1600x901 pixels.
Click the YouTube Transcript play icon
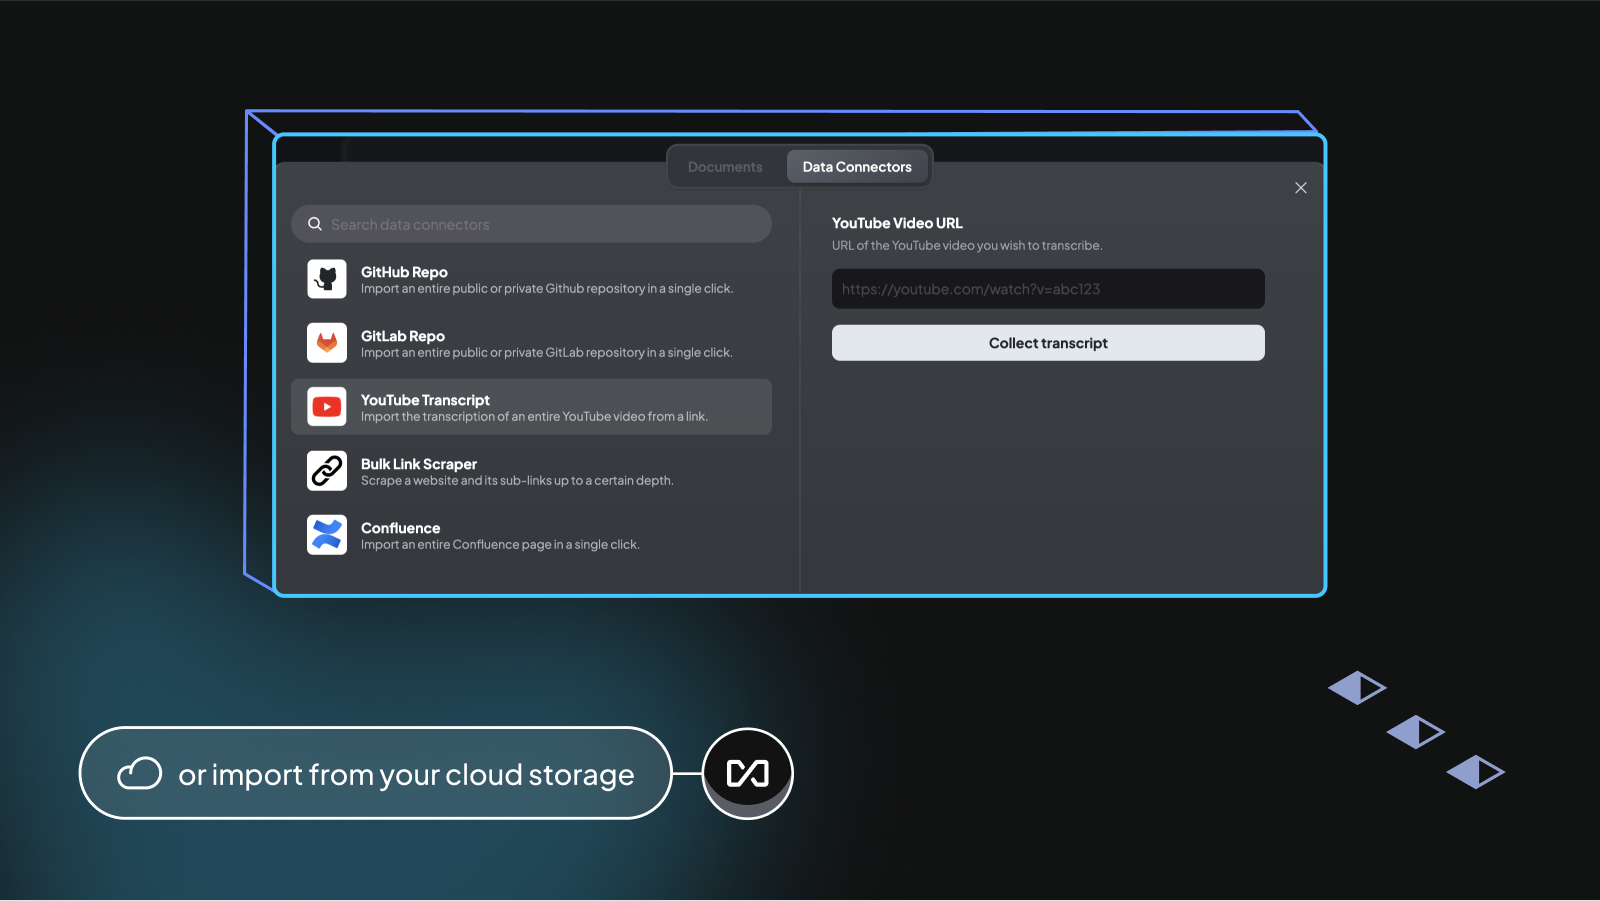(x=327, y=407)
